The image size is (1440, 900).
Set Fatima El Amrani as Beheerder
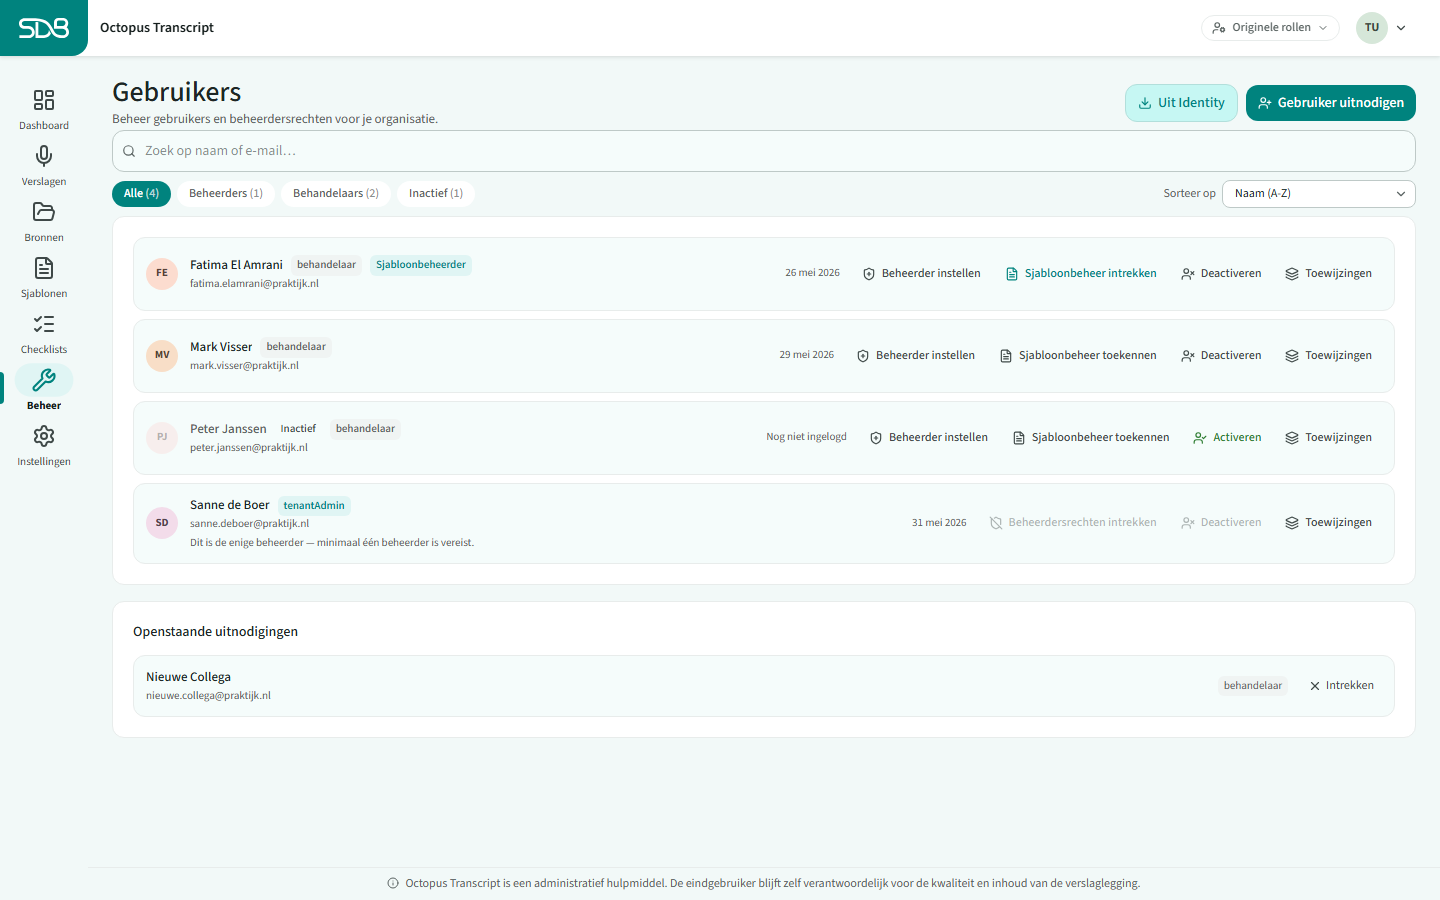pos(921,274)
